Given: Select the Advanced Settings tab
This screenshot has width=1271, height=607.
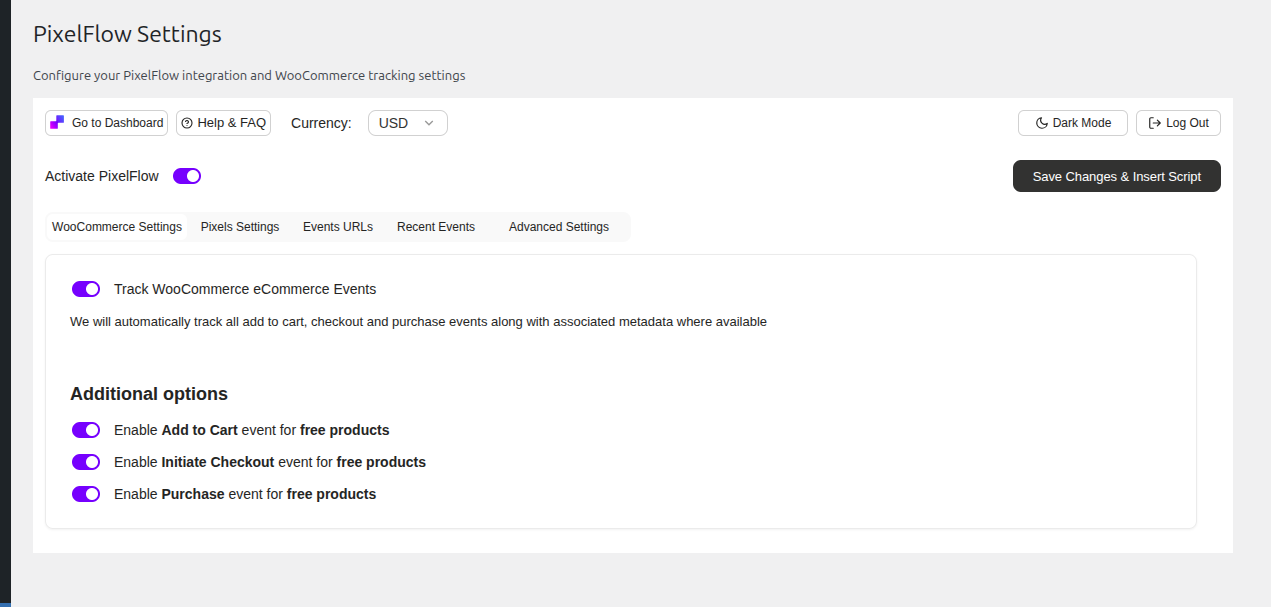Looking at the screenshot, I should [559, 226].
